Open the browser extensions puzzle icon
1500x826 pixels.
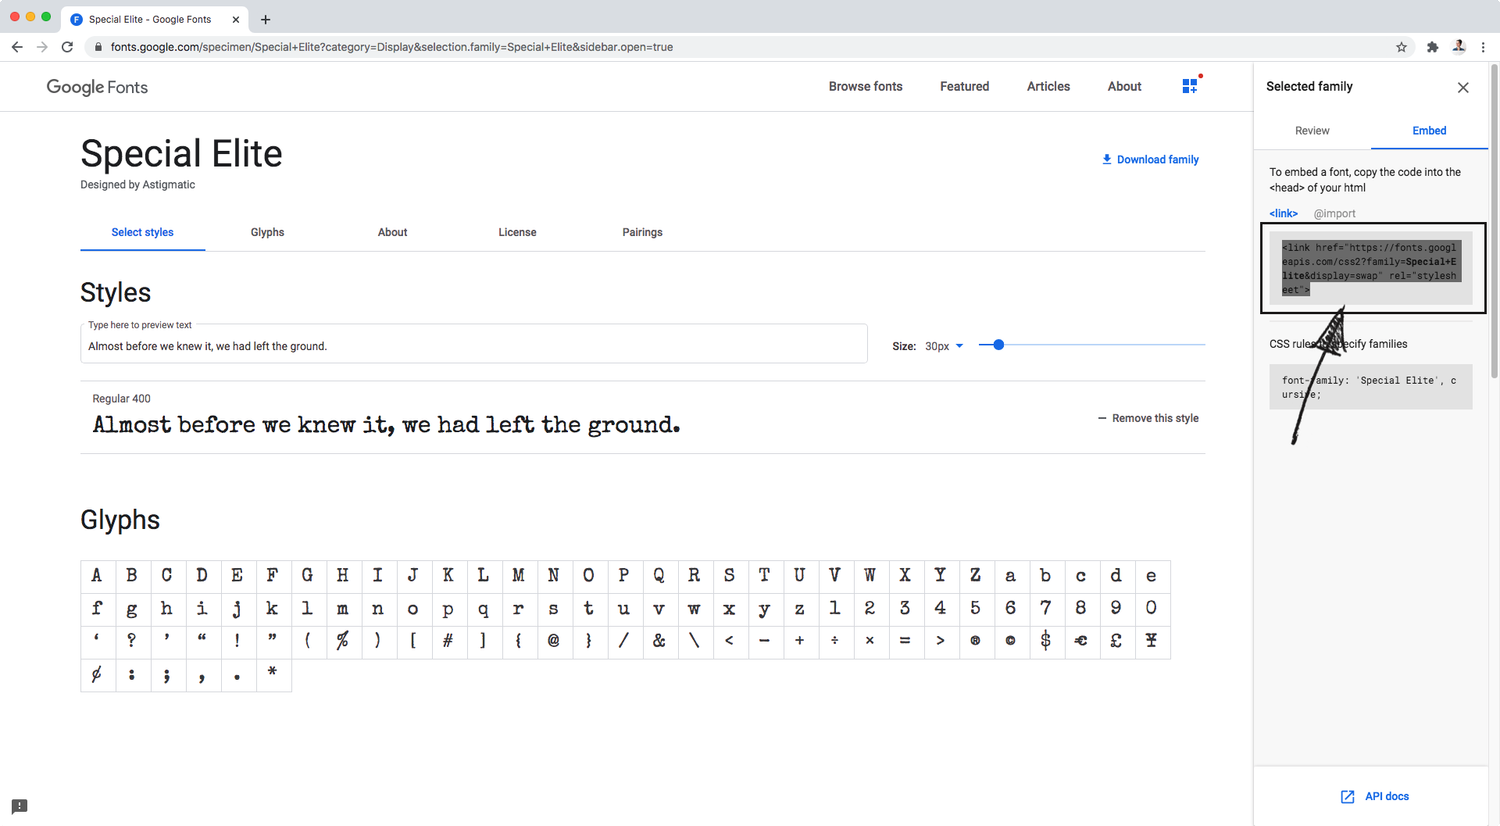[1432, 47]
